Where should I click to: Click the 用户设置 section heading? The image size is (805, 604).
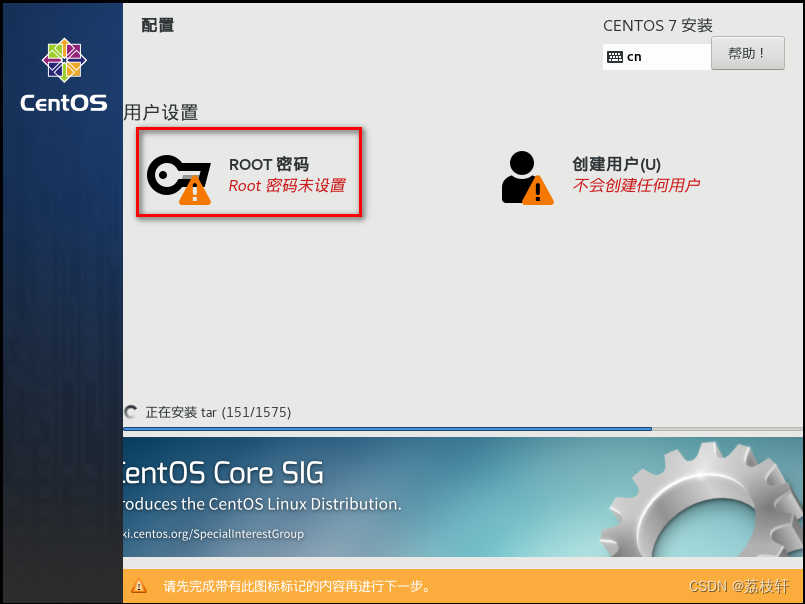point(161,112)
